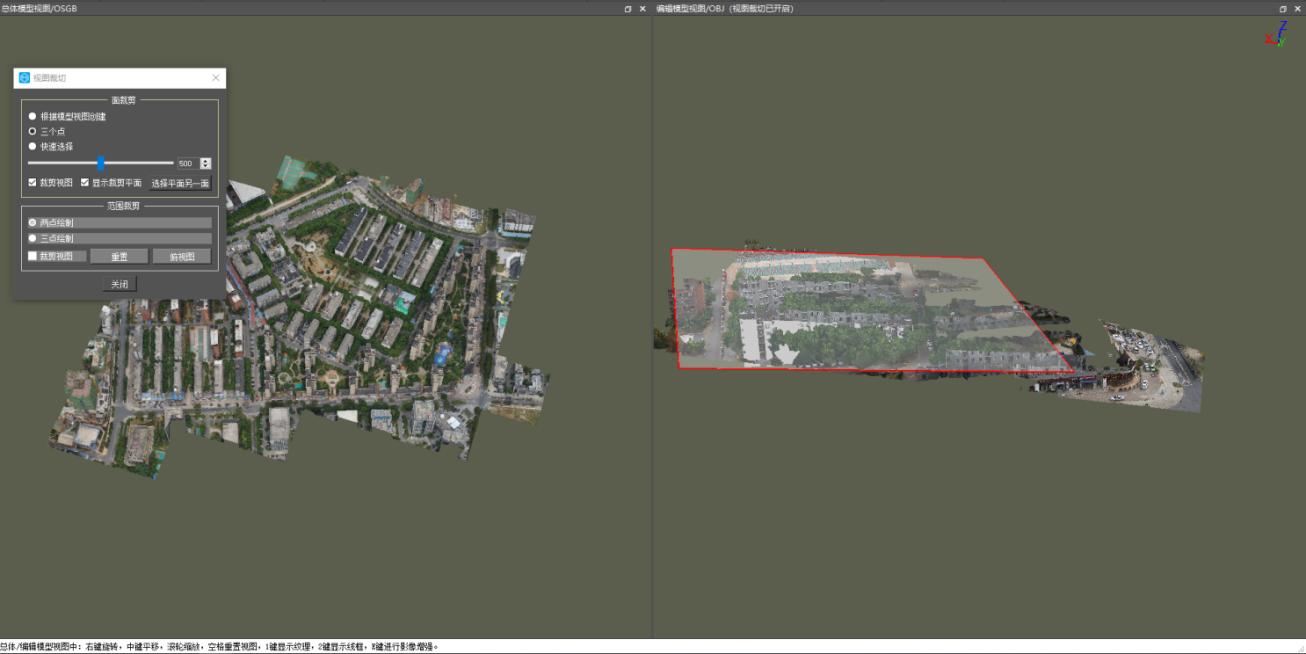The width and height of the screenshot is (1306, 654).
Task: Click the XYZ axis gizmo in the OBJ view
Action: pyautogui.click(x=1276, y=34)
